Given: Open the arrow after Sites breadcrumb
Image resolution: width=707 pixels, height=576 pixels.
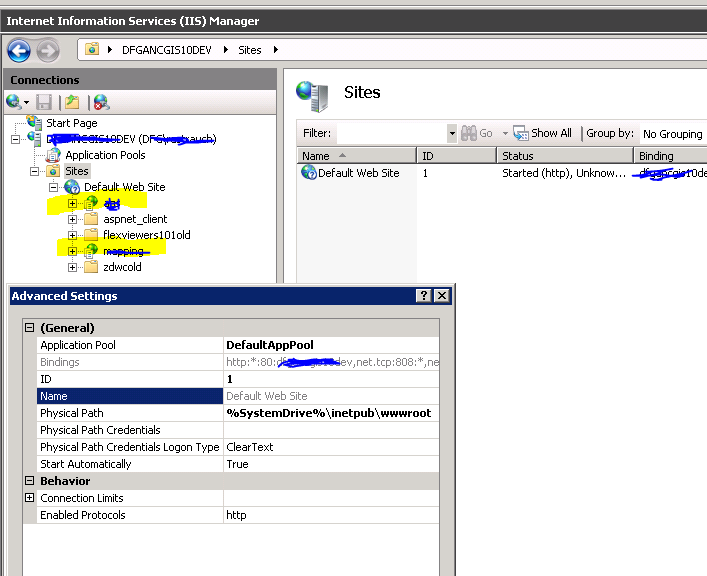Looking at the screenshot, I should pos(275,50).
